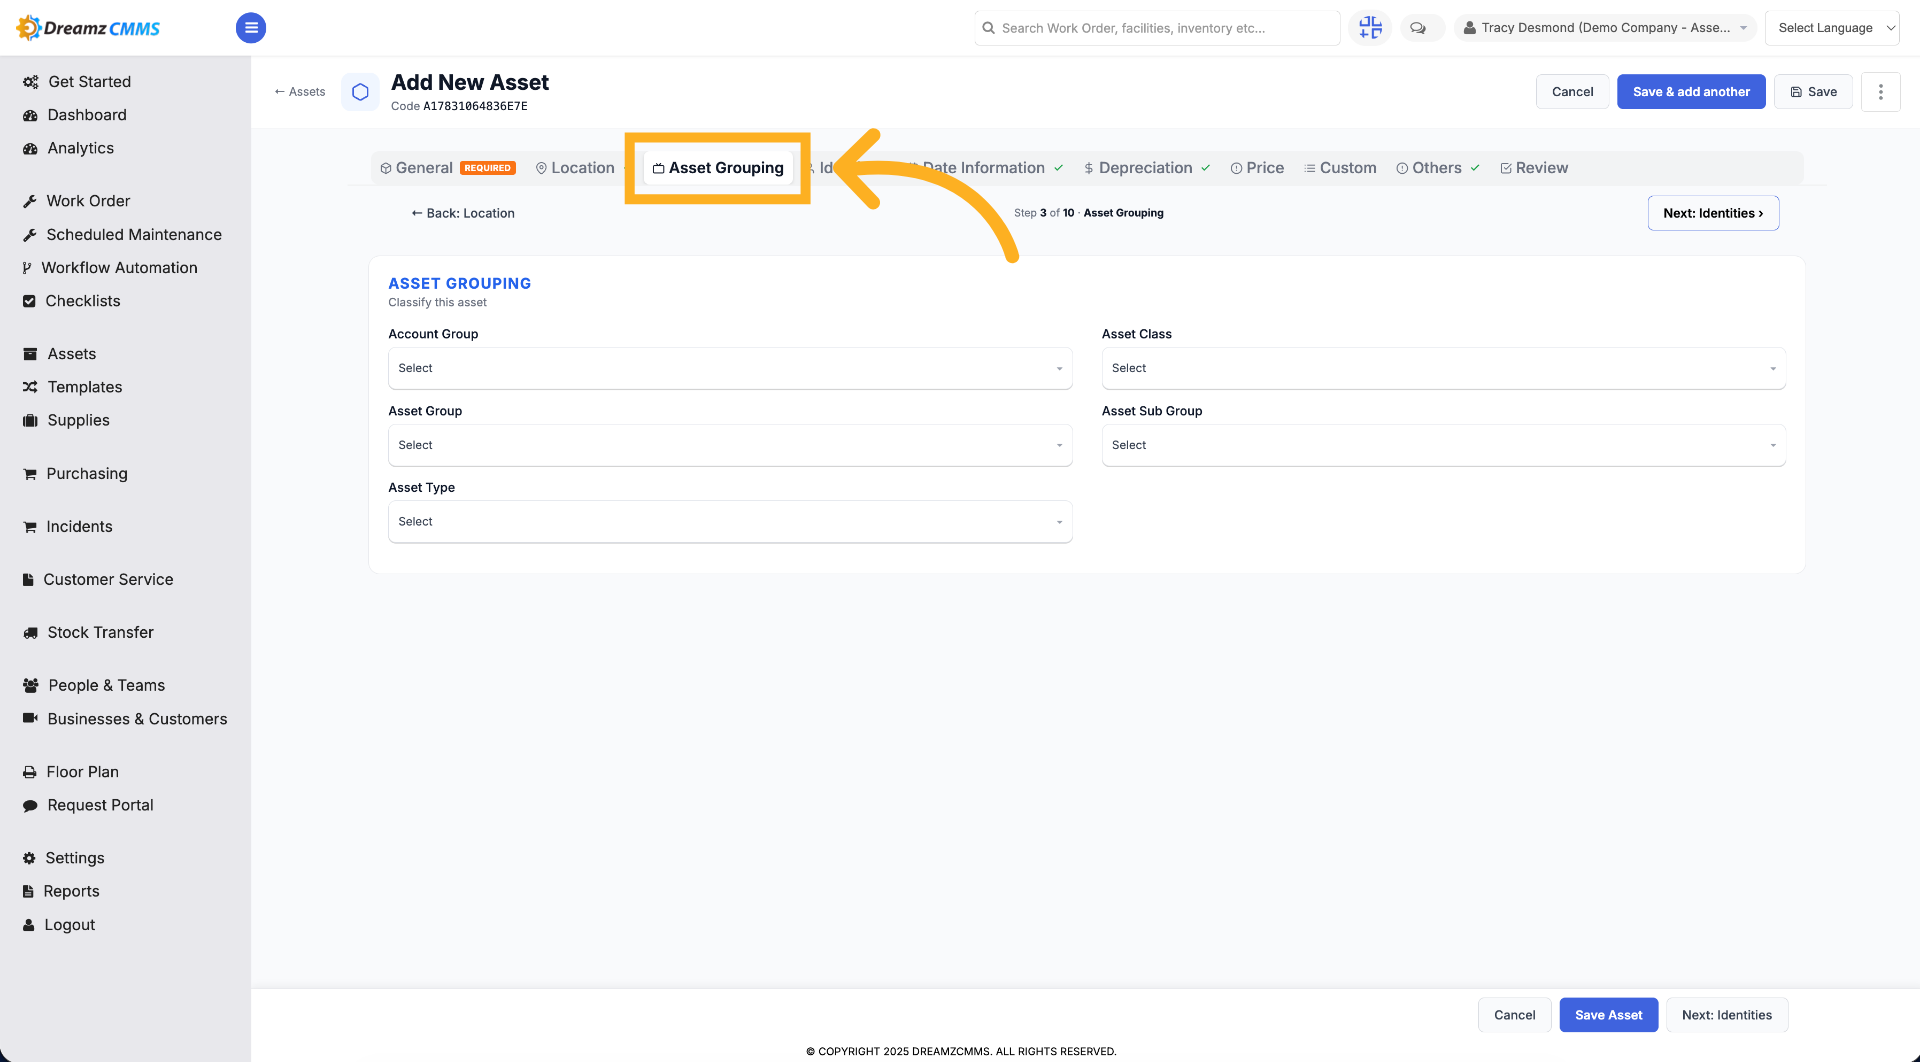Screen dimensions: 1920x1062
Task: Open the Asset Class dropdown
Action: (1443, 368)
